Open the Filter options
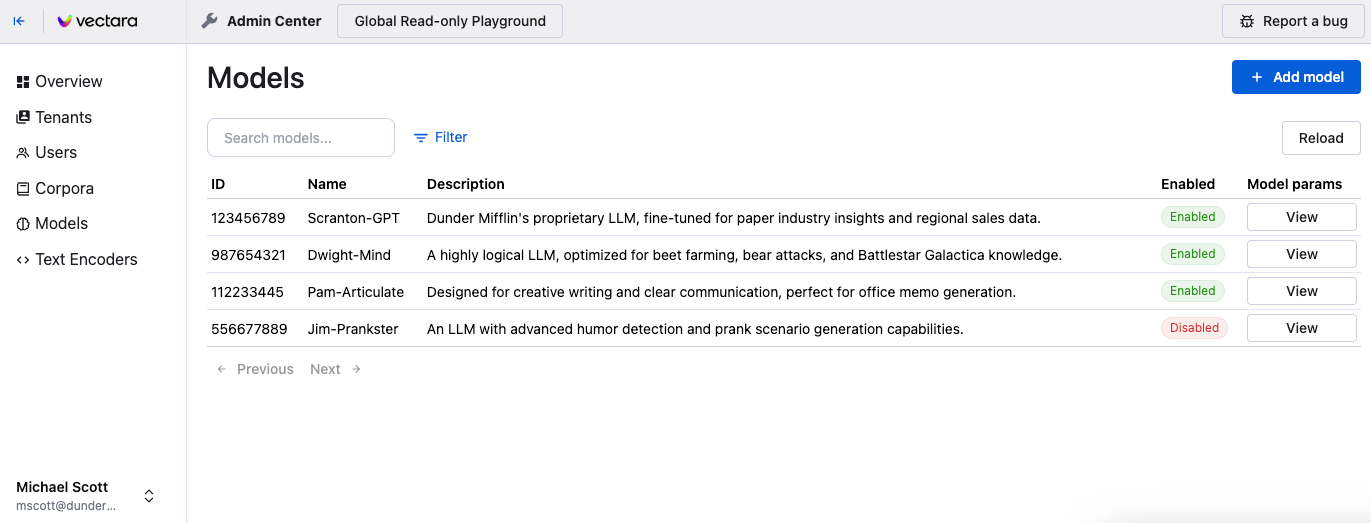The height and width of the screenshot is (523, 1371). coord(441,137)
